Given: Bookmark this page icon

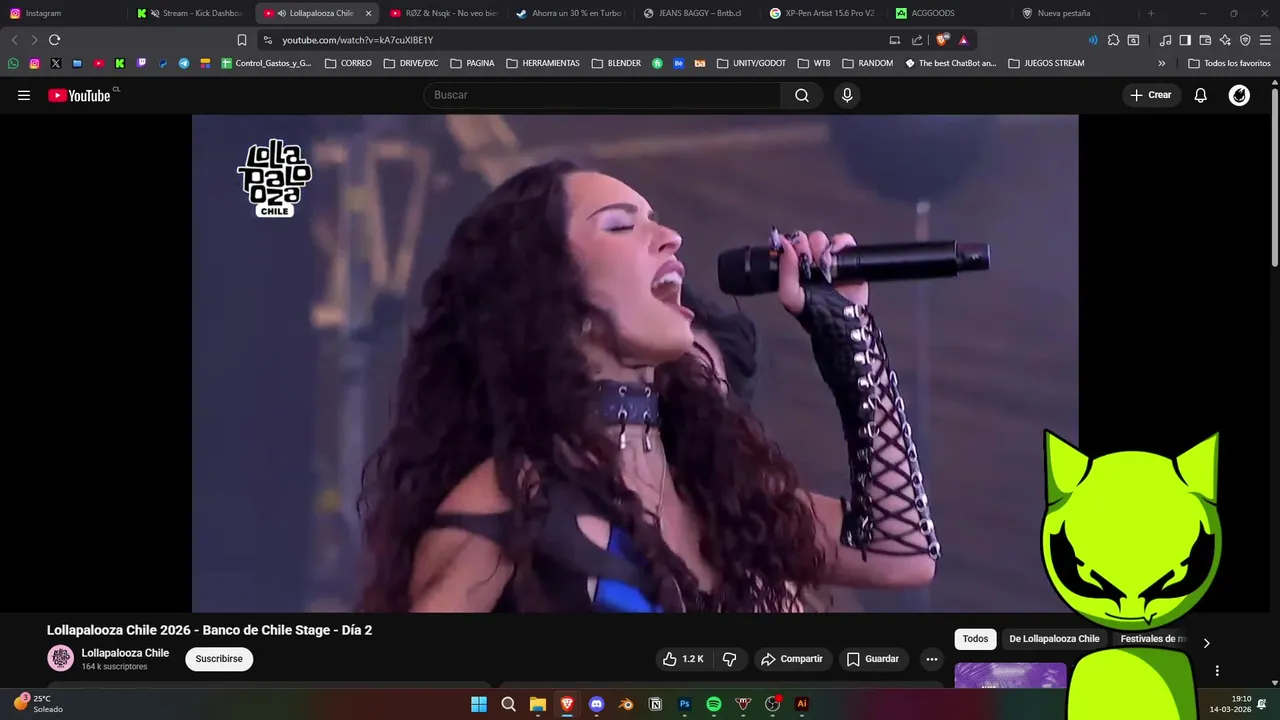Looking at the screenshot, I should click(x=241, y=40).
